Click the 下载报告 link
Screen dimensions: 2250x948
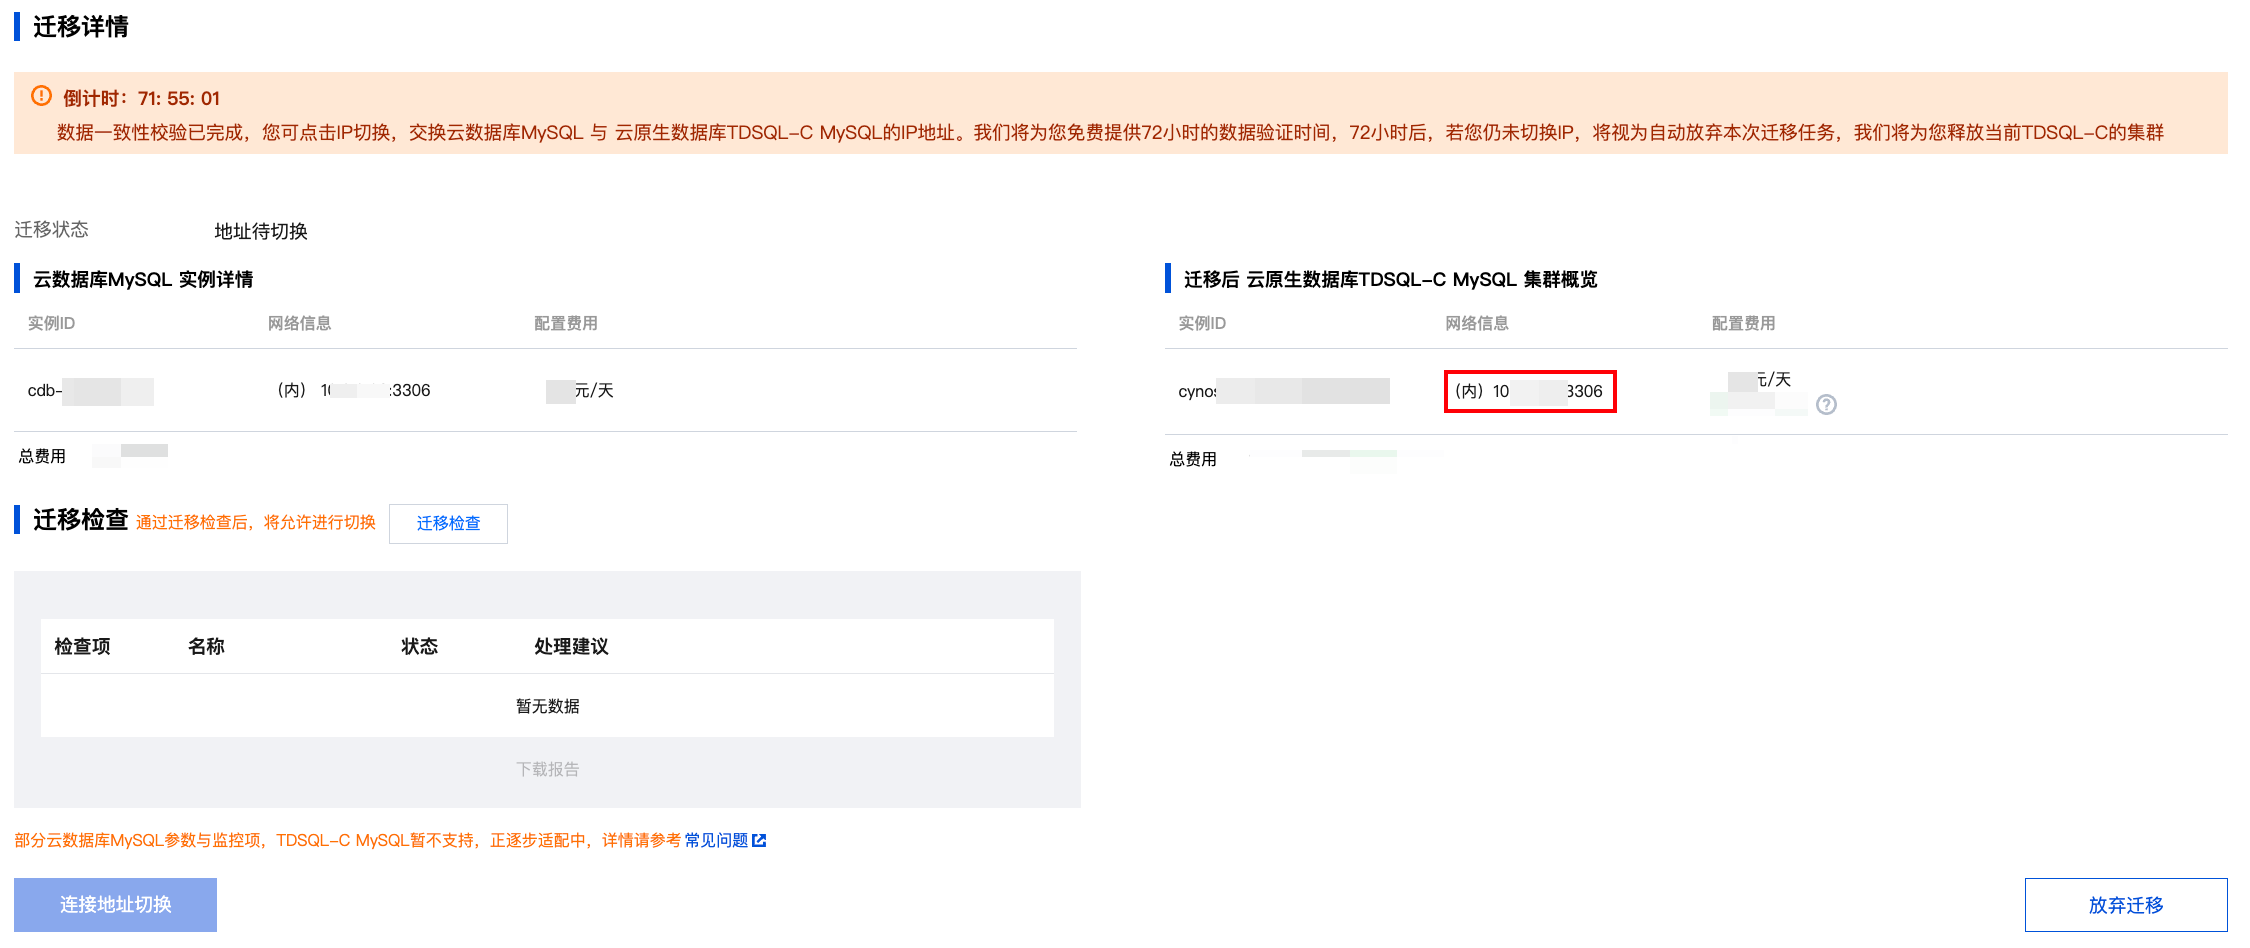pos(548,769)
